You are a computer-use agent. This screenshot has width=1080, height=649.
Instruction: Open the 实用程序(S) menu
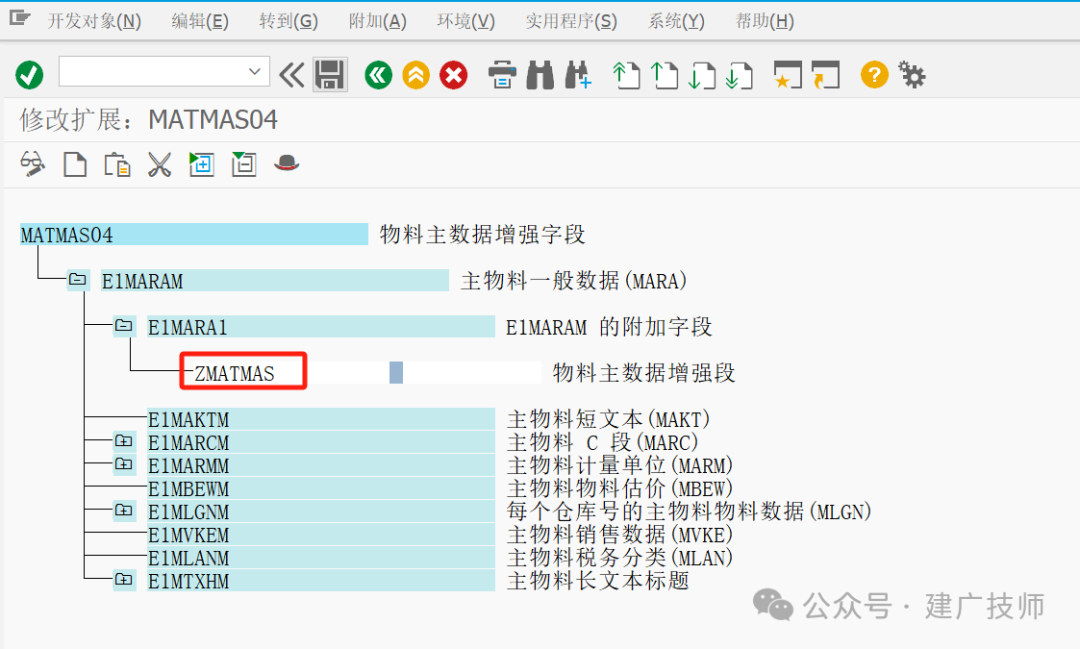coord(571,21)
